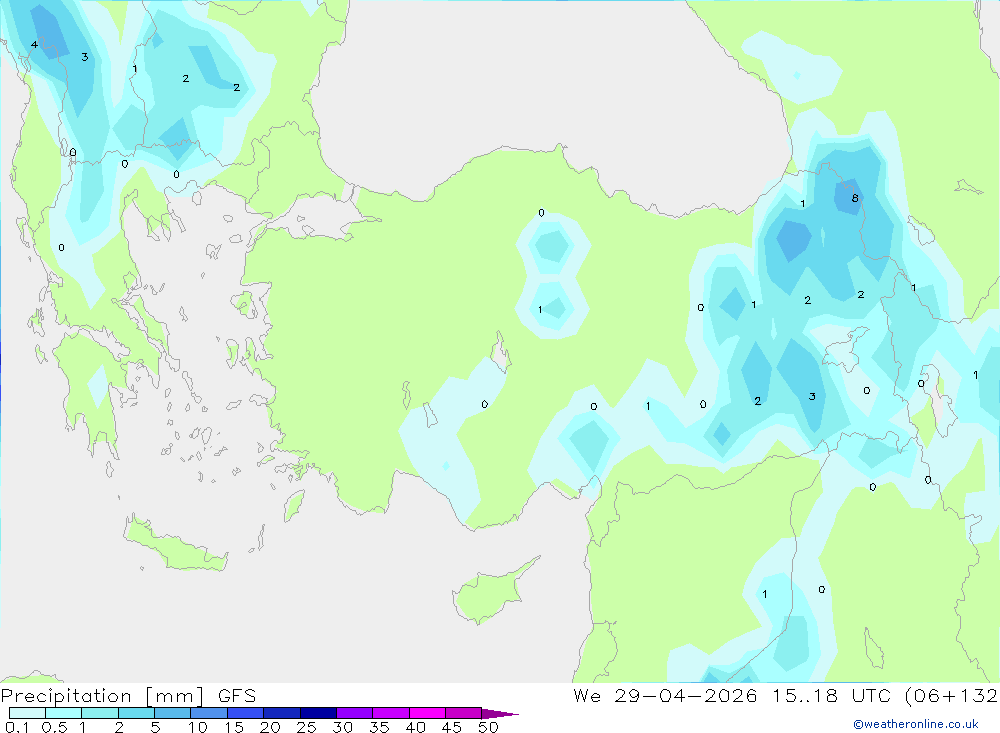This screenshot has height=733, width=1000.
Task: Pick the 10–15 mm legend swatch
Action: coord(209,713)
